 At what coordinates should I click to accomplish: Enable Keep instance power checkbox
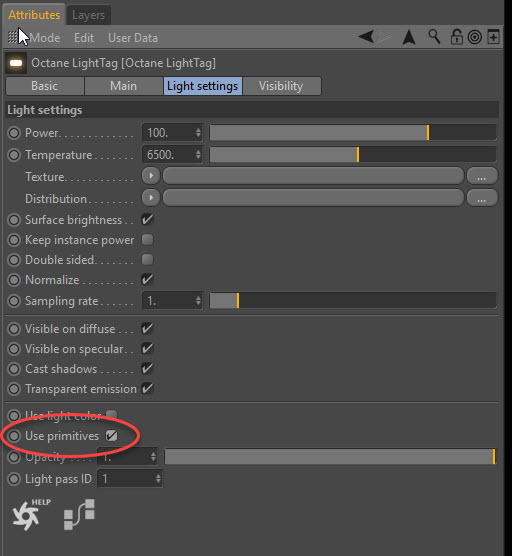[147, 240]
